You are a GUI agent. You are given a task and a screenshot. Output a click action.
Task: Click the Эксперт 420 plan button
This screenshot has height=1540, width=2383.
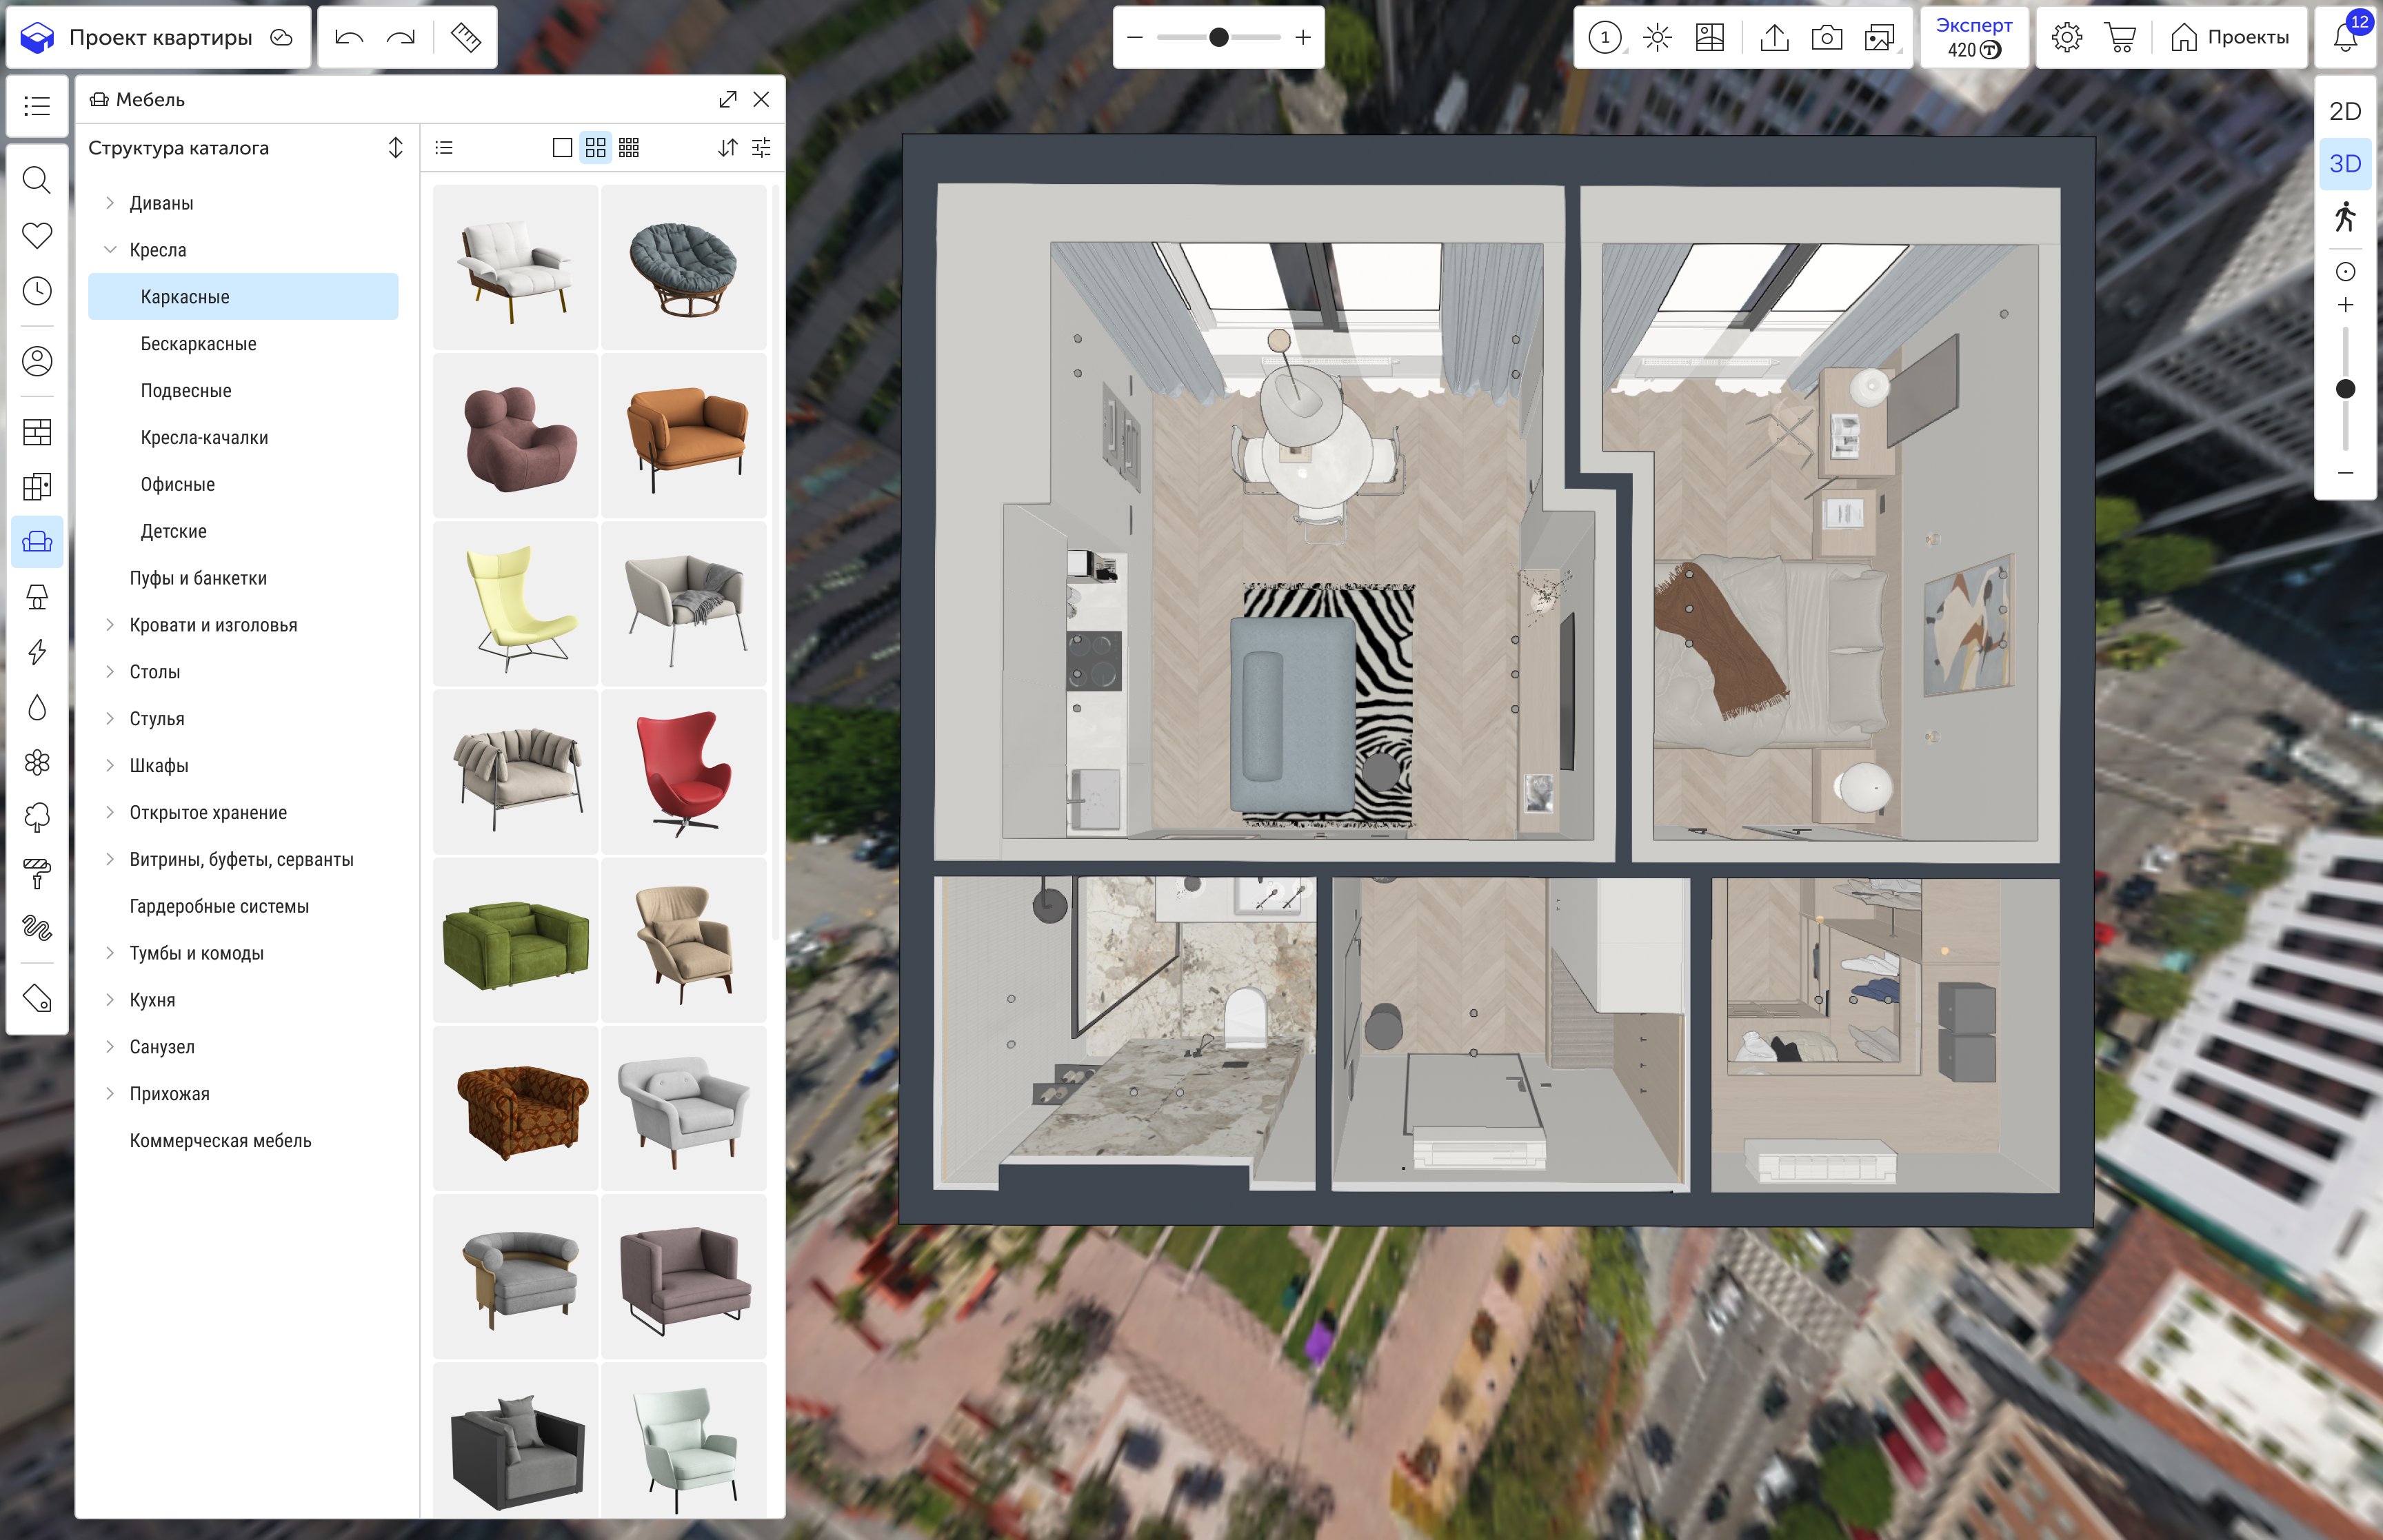point(1974,38)
